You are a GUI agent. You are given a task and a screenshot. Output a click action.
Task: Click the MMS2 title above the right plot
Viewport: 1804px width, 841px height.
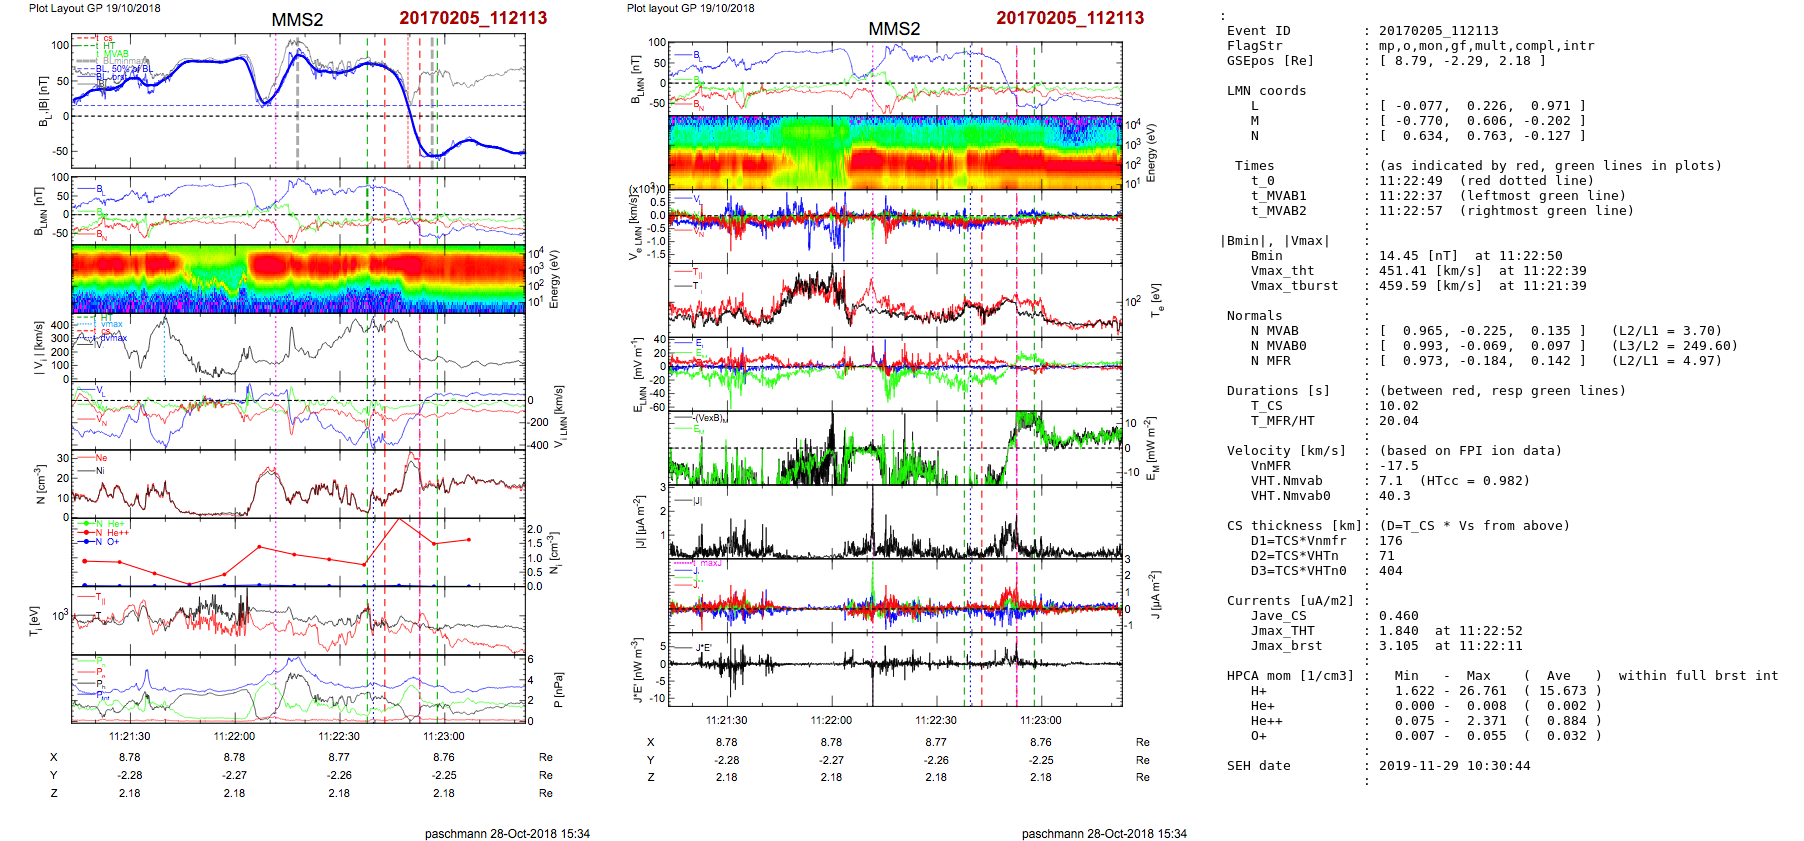[894, 29]
